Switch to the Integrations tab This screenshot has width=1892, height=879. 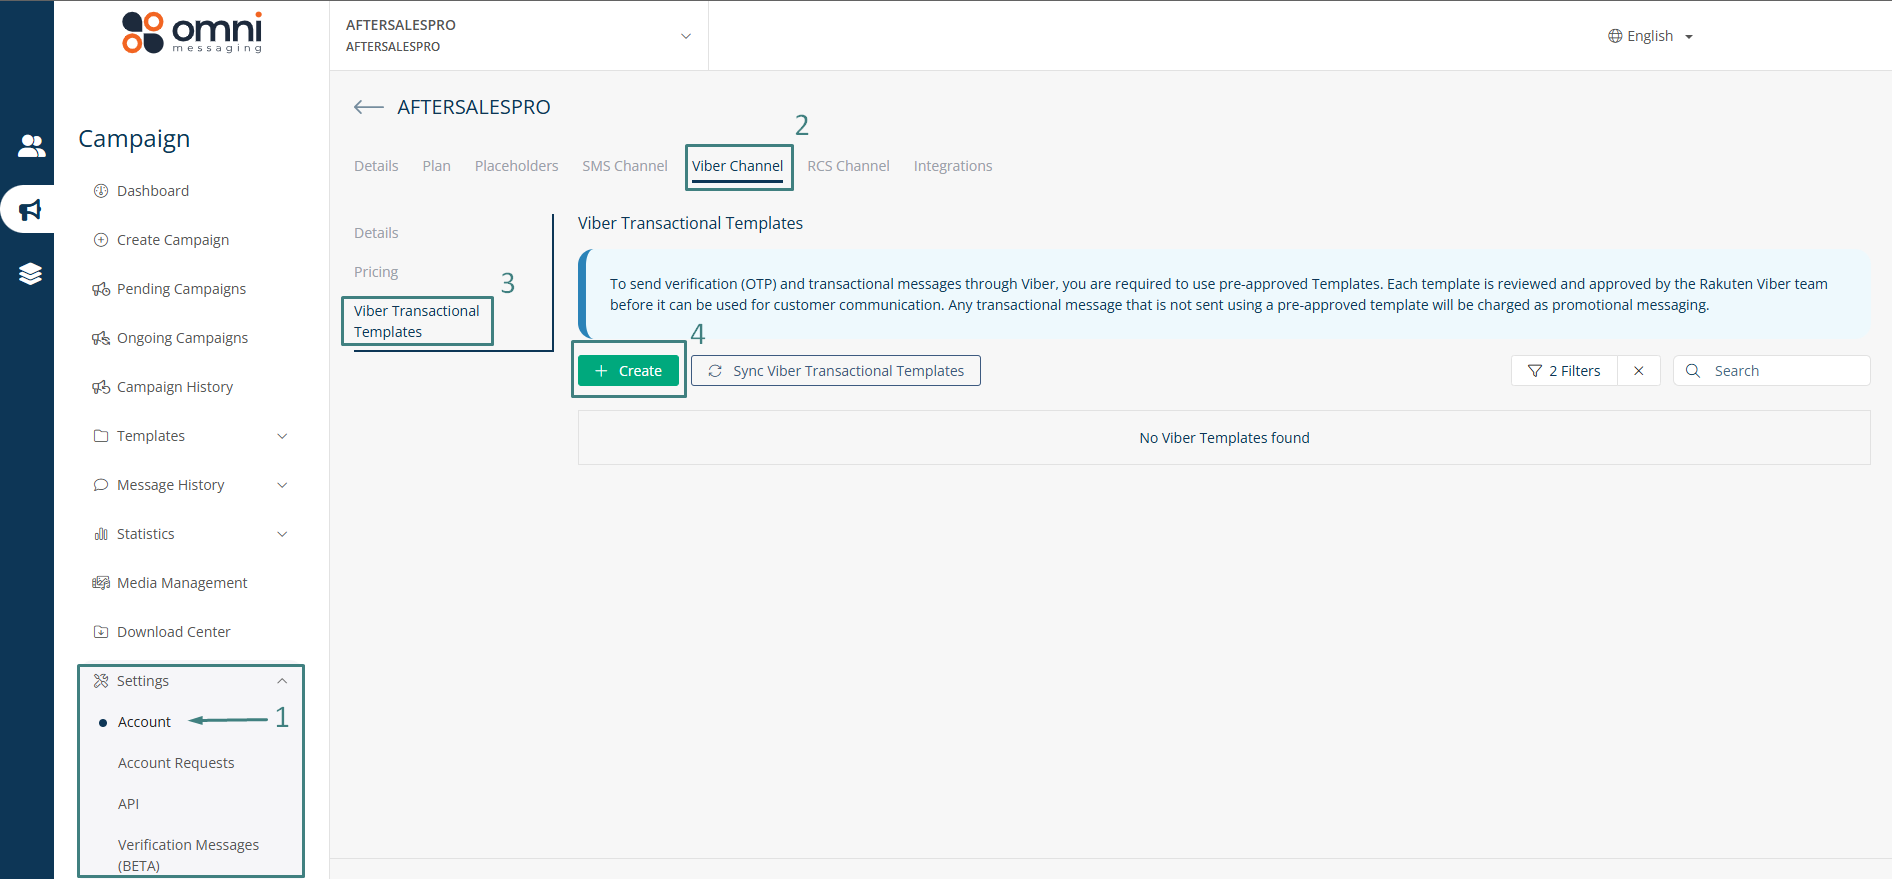pyautogui.click(x=953, y=166)
